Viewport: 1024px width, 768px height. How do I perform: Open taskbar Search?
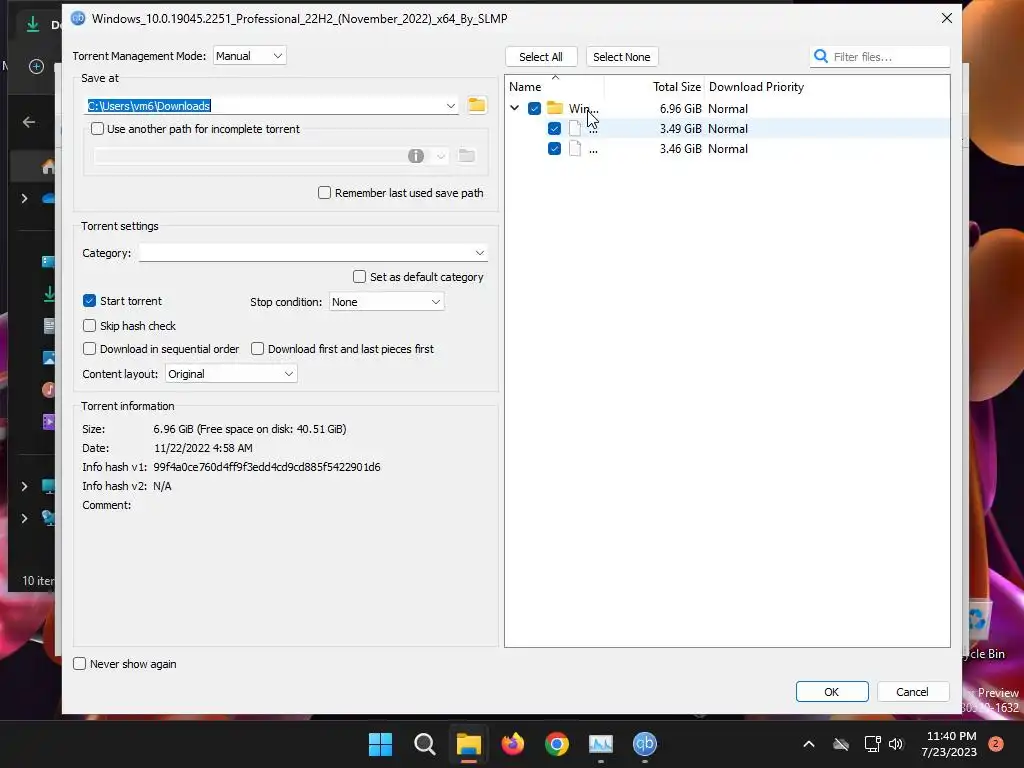424,744
